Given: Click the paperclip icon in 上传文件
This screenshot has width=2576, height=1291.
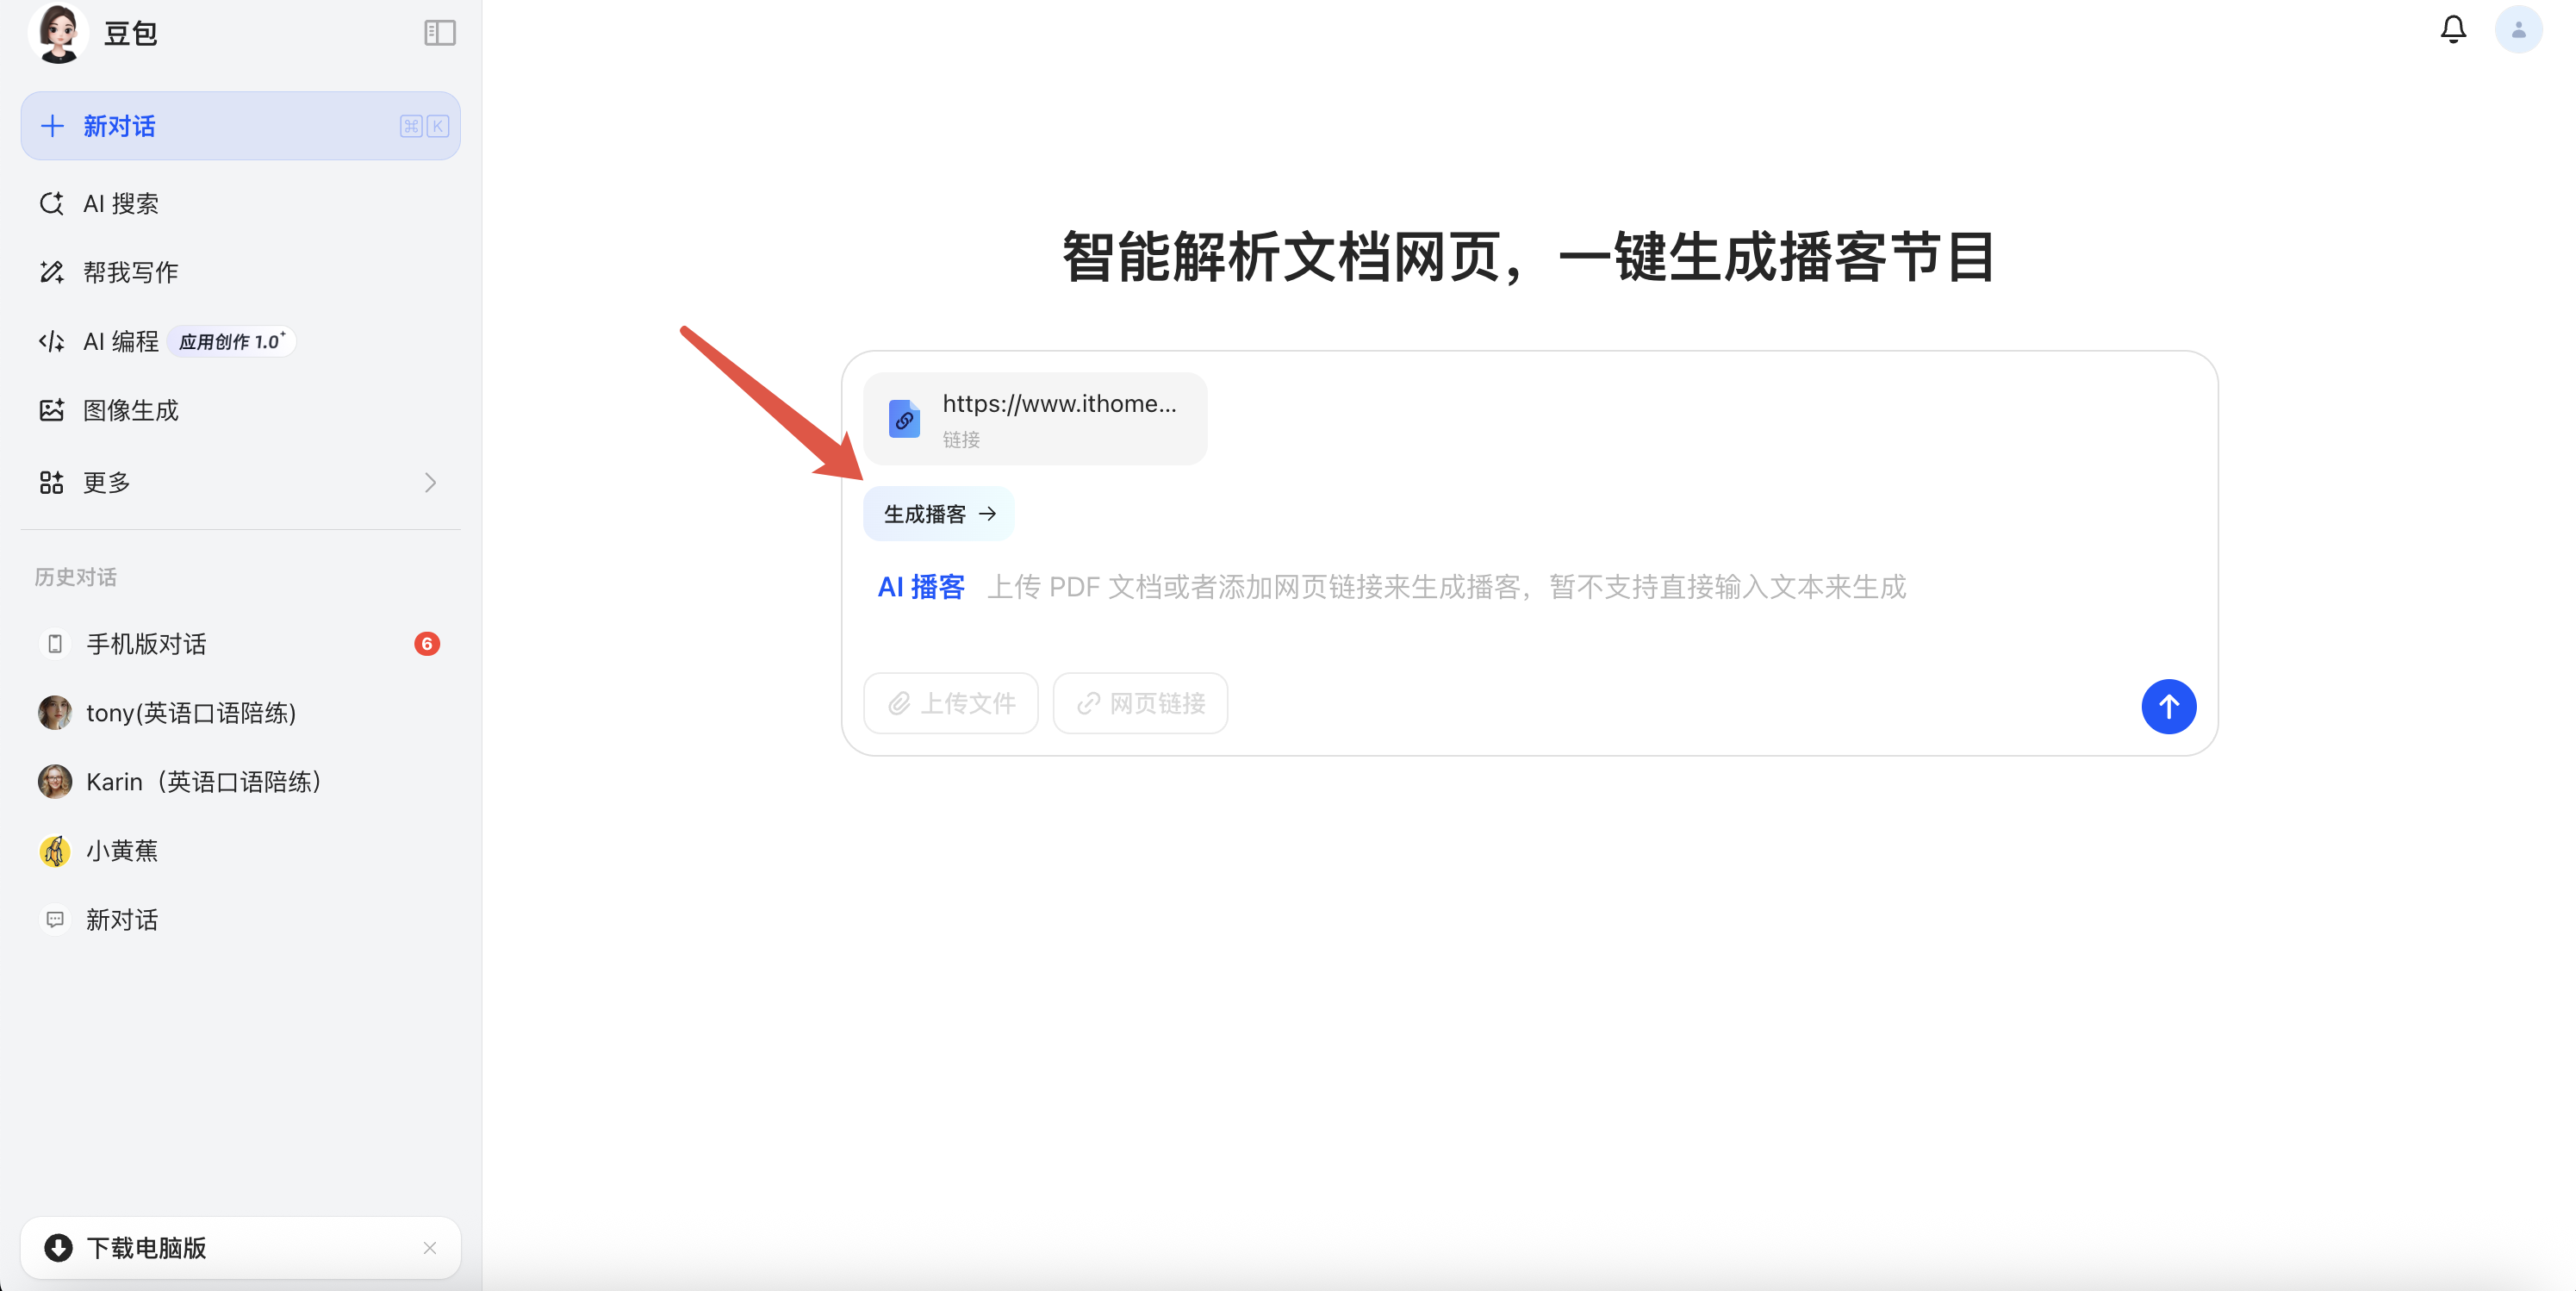Looking at the screenshot, I should point(899,704).
